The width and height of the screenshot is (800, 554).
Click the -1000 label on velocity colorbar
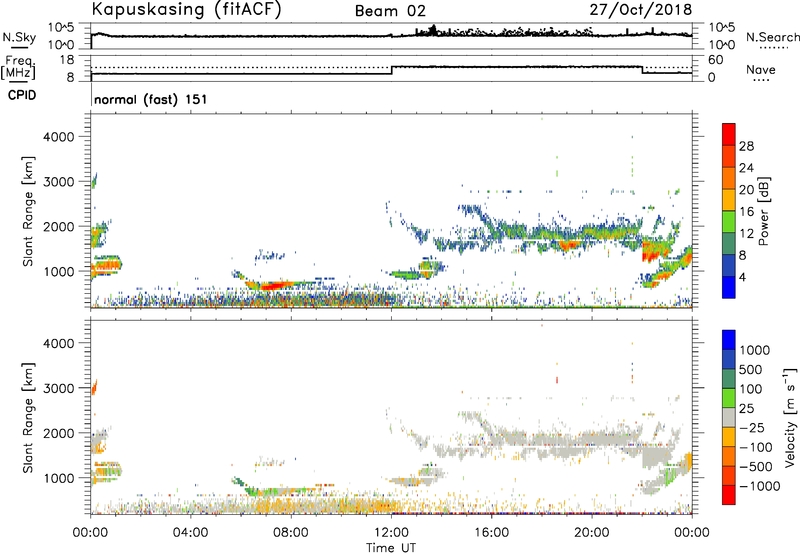(760, 486)
